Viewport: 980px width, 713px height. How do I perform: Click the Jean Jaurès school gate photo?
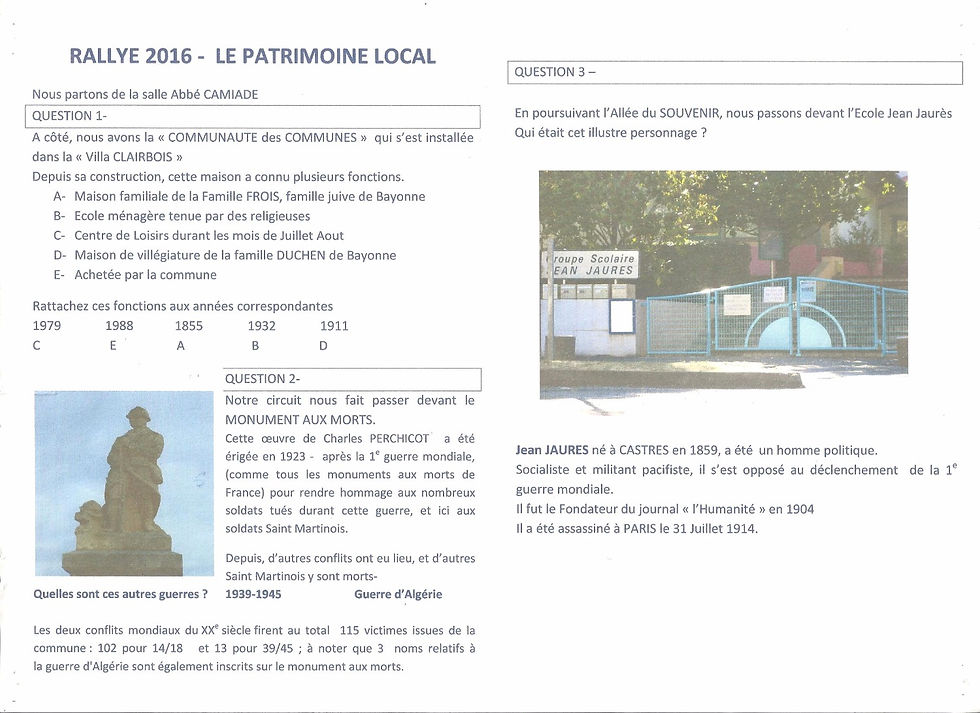[723, 284]
